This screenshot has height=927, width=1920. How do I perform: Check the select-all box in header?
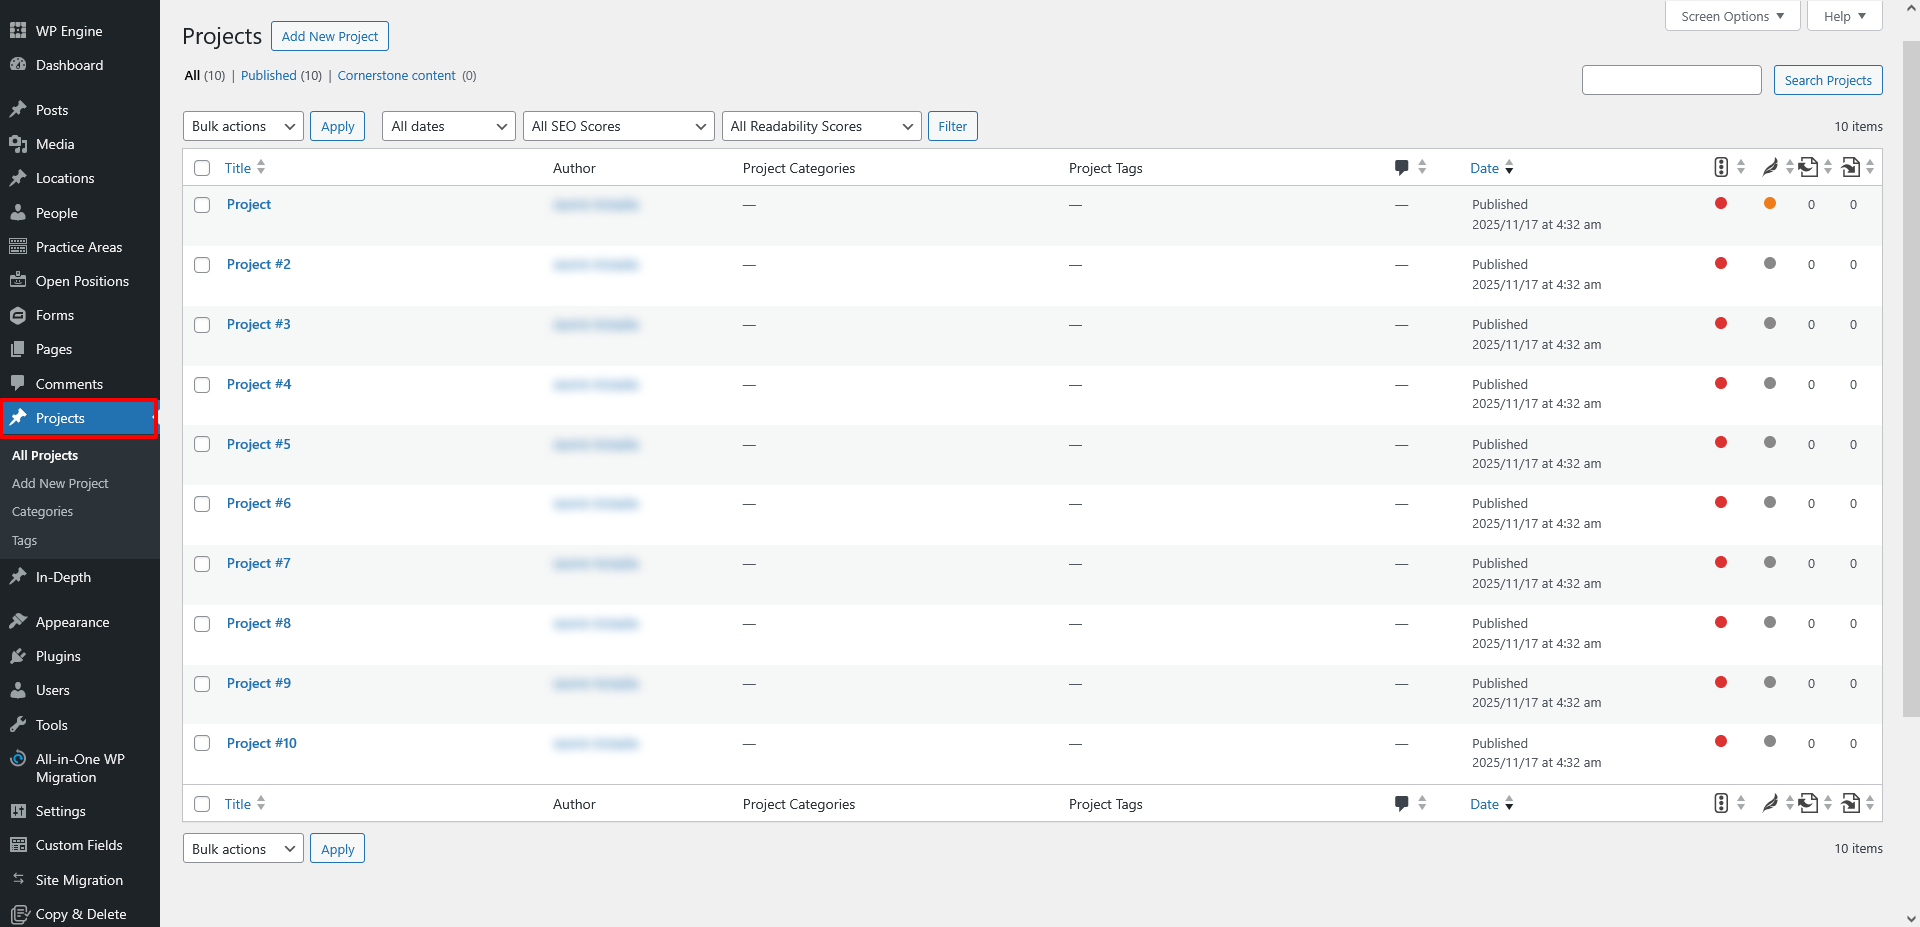pyautogui.click(x=202, y=168)
